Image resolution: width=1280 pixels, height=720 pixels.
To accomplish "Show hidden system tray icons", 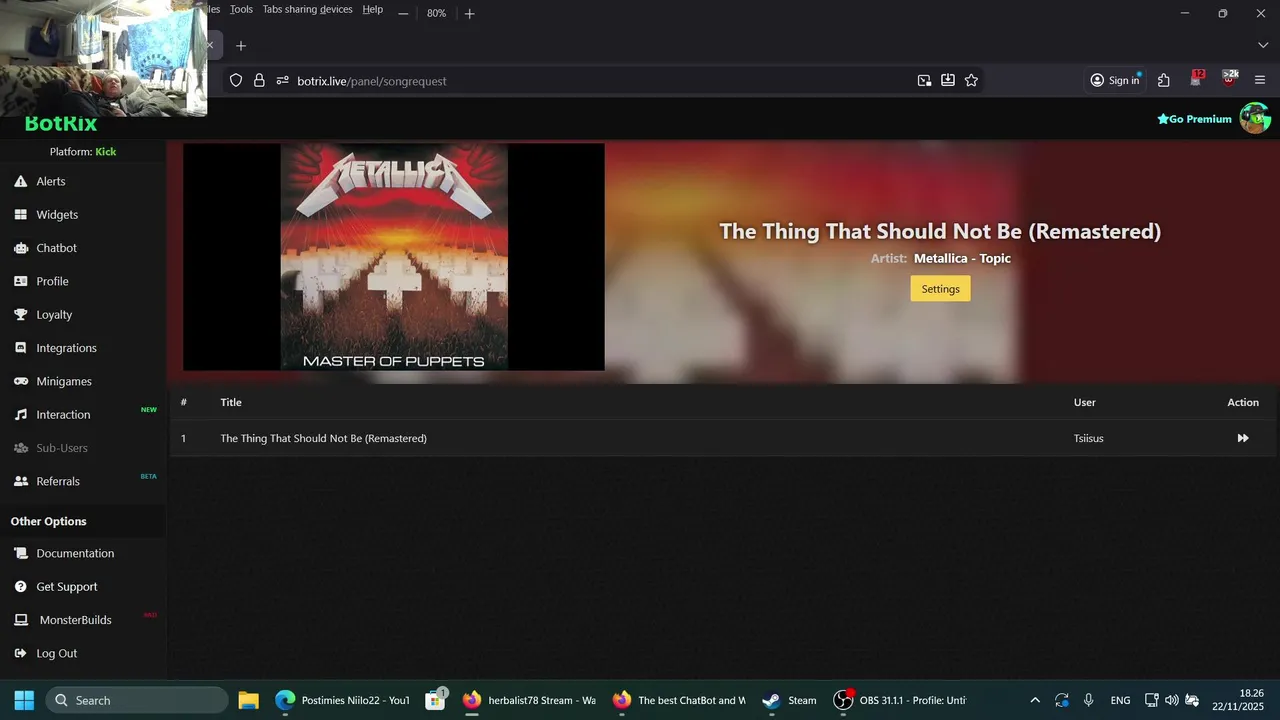I will tap(1035, 700).
